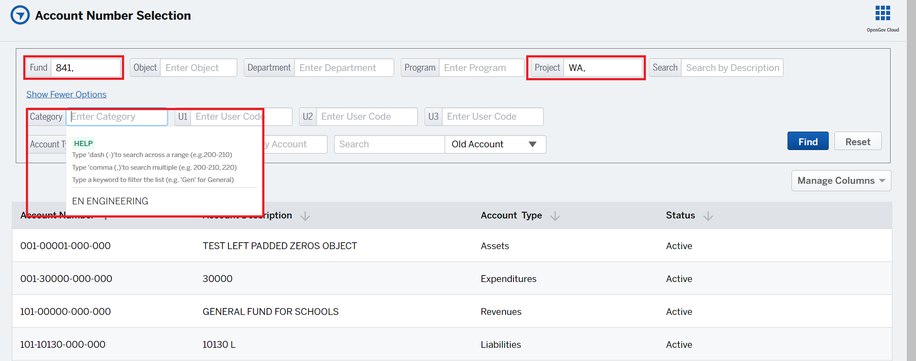Select the Enter Program field
Viewport: 916px width, 361px height.
pos(481,68)
